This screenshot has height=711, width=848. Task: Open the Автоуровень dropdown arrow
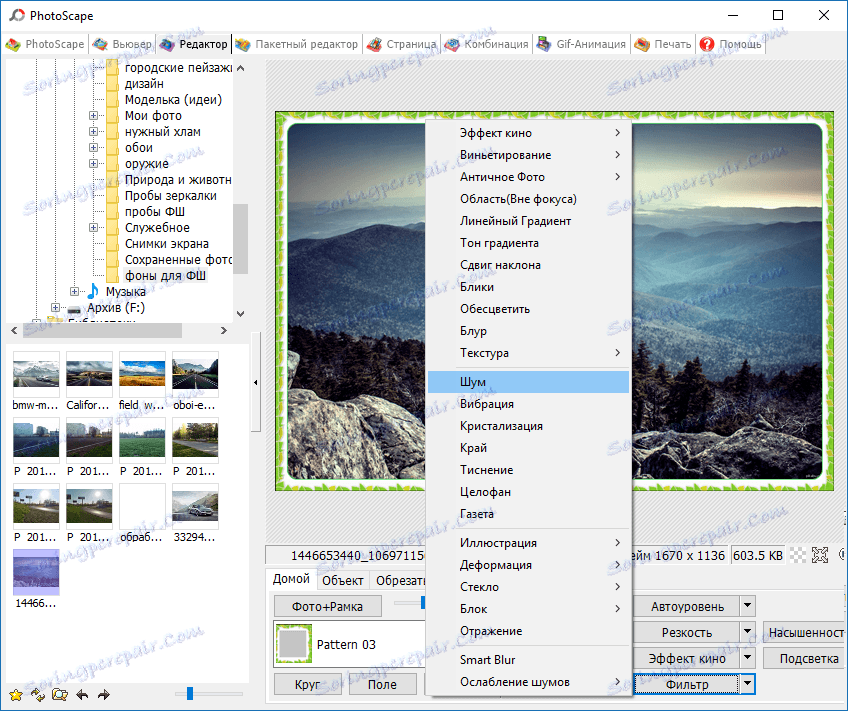click(x=747, y=606)
